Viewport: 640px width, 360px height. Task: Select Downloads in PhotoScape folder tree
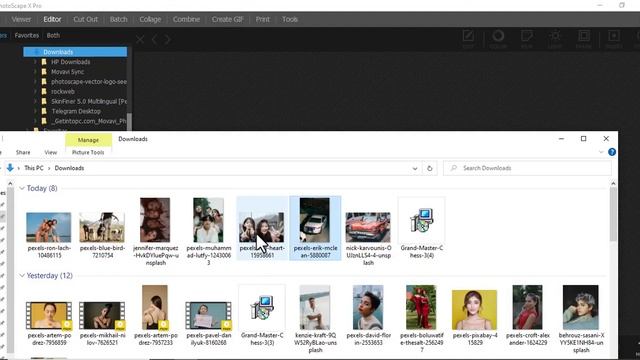(75, 52)
